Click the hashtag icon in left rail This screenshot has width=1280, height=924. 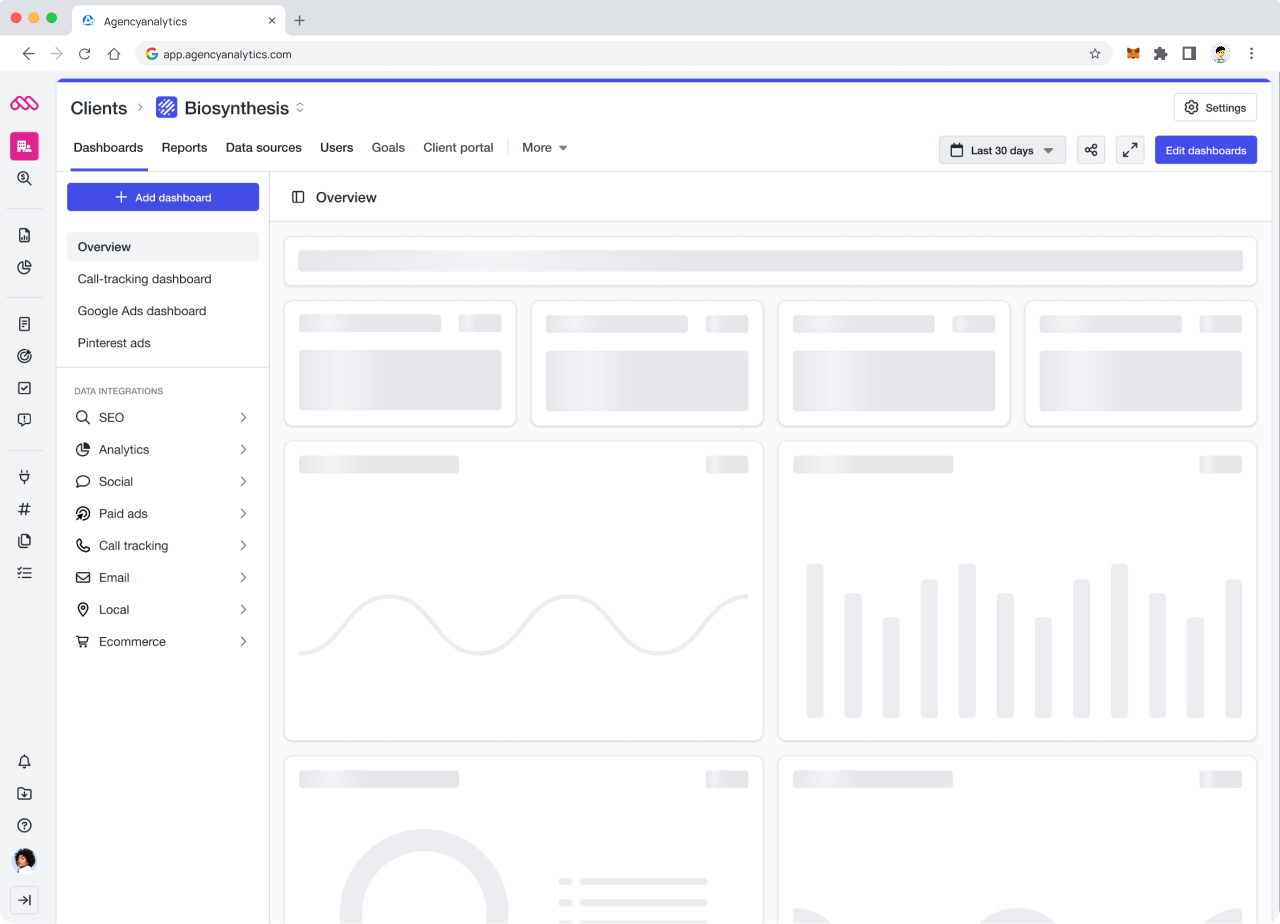(x=25, y=509)
